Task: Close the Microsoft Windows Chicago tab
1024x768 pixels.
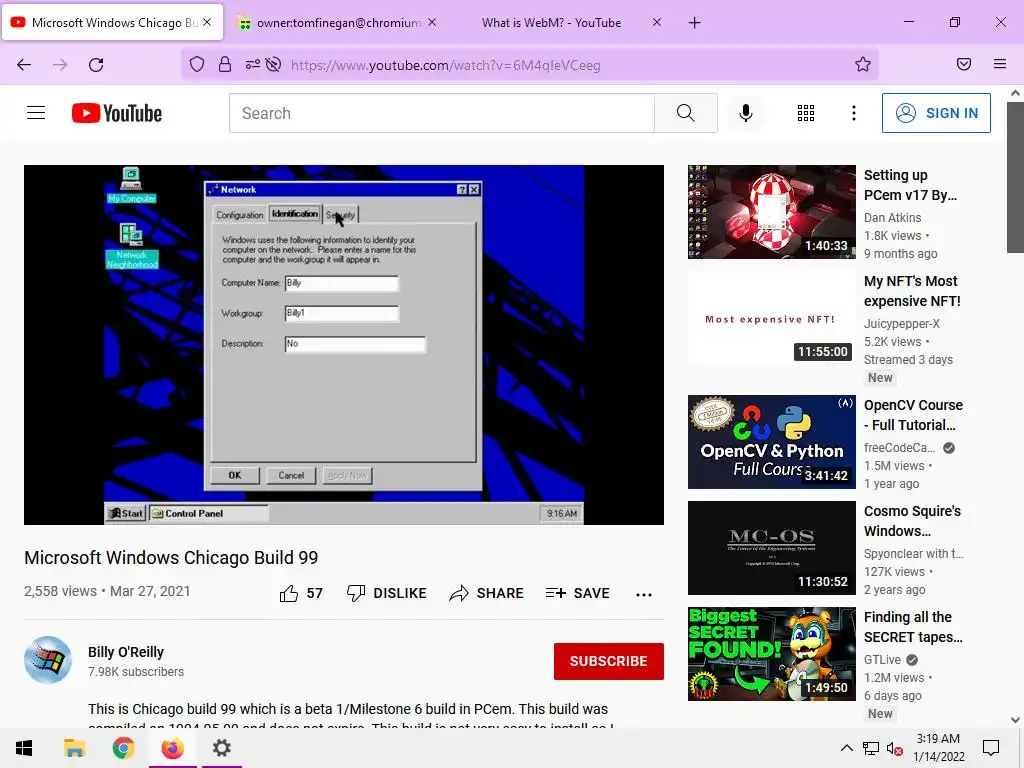Action: 207,22
